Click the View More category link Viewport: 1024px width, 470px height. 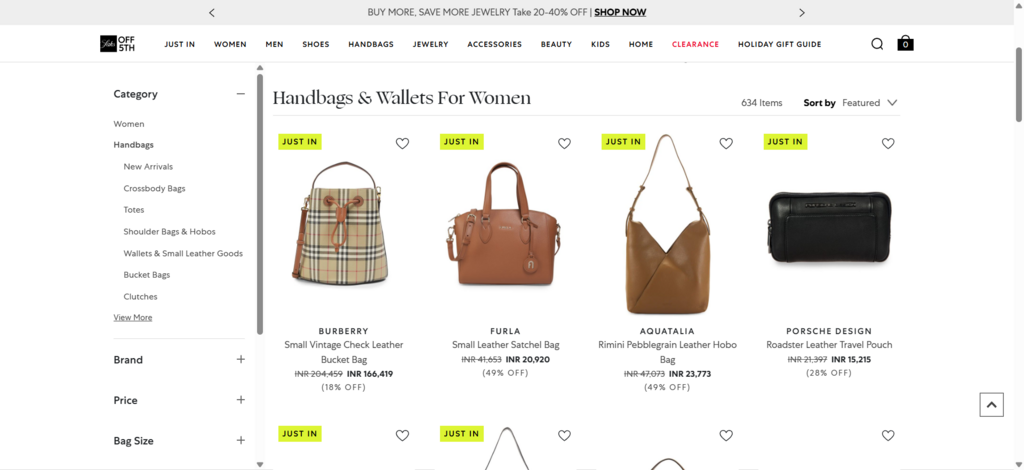(x=133, y=318)
